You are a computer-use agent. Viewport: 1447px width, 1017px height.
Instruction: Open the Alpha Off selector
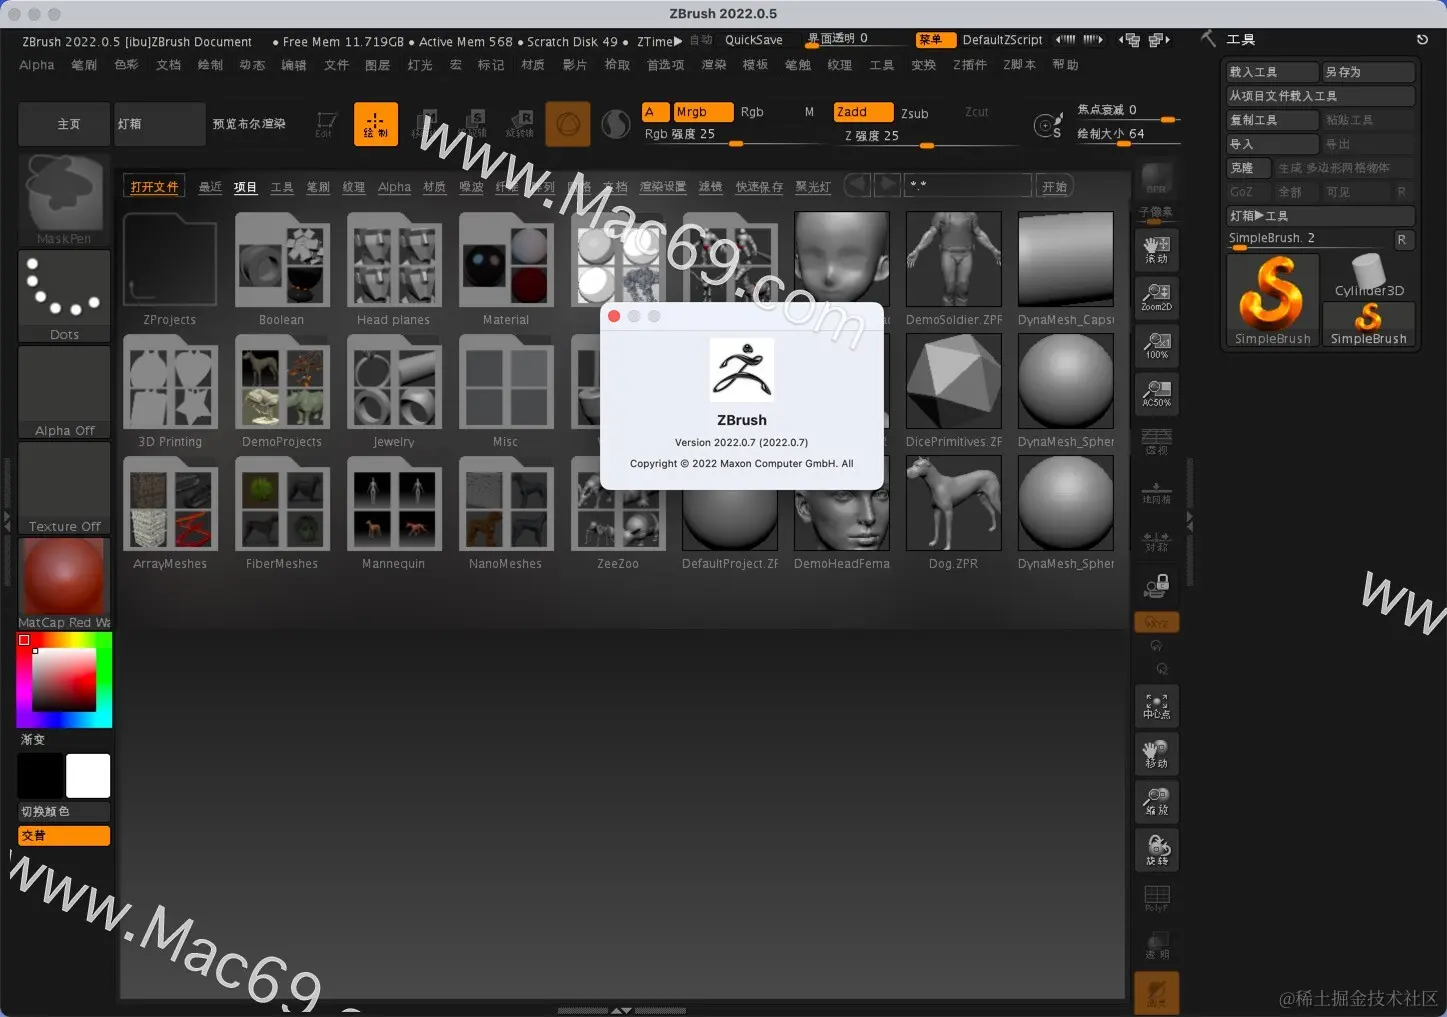[x=64, y=391]
